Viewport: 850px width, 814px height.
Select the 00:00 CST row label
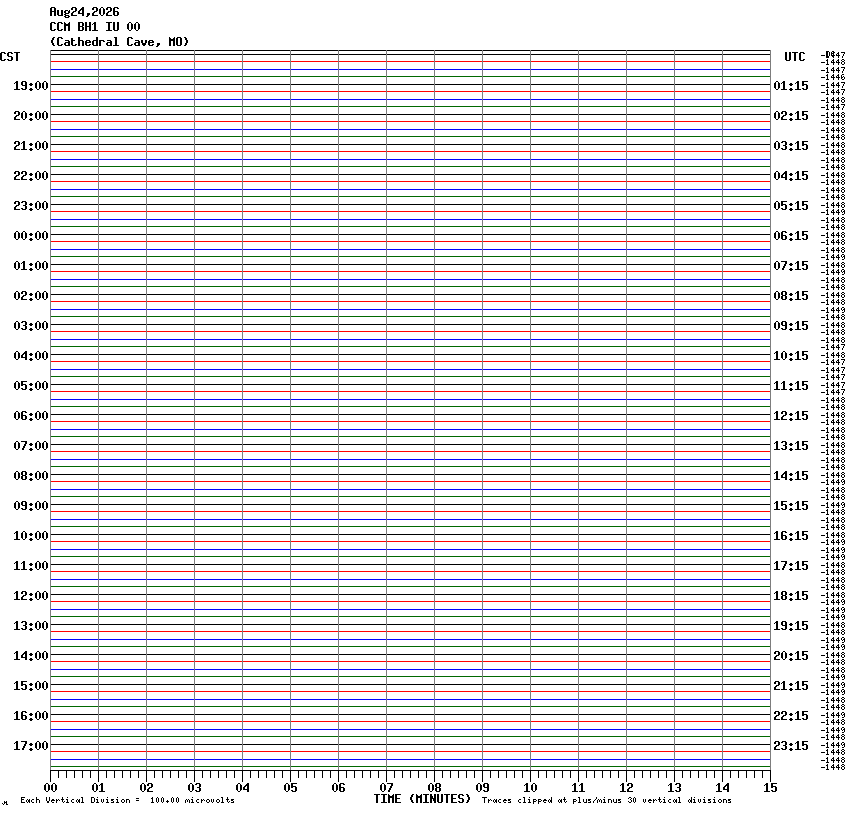click(x=31, y=236)
